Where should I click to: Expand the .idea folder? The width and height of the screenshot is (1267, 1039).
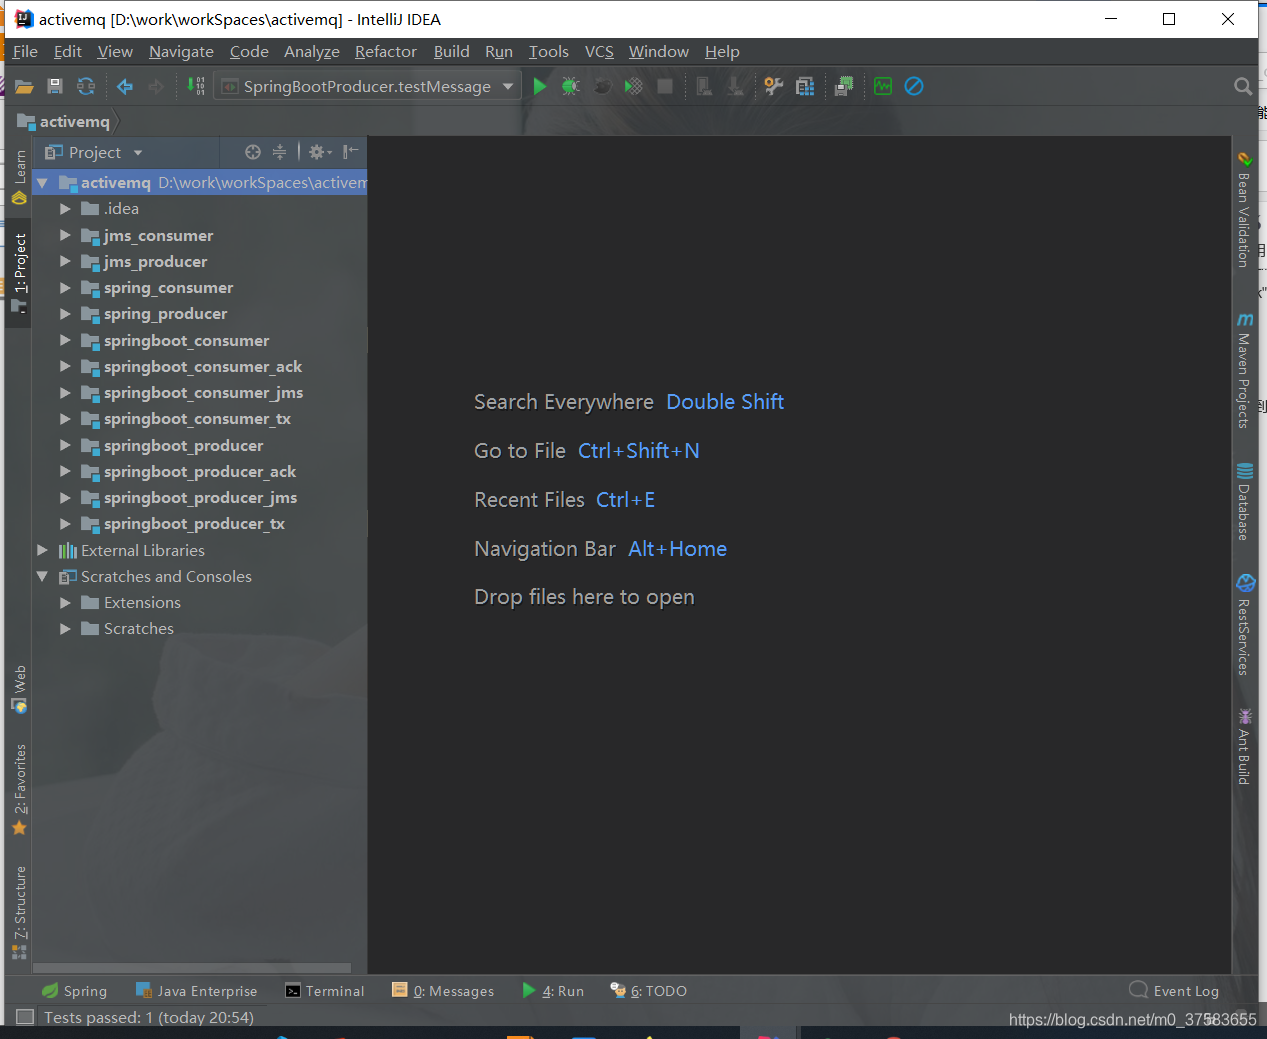tap(65, 209)
